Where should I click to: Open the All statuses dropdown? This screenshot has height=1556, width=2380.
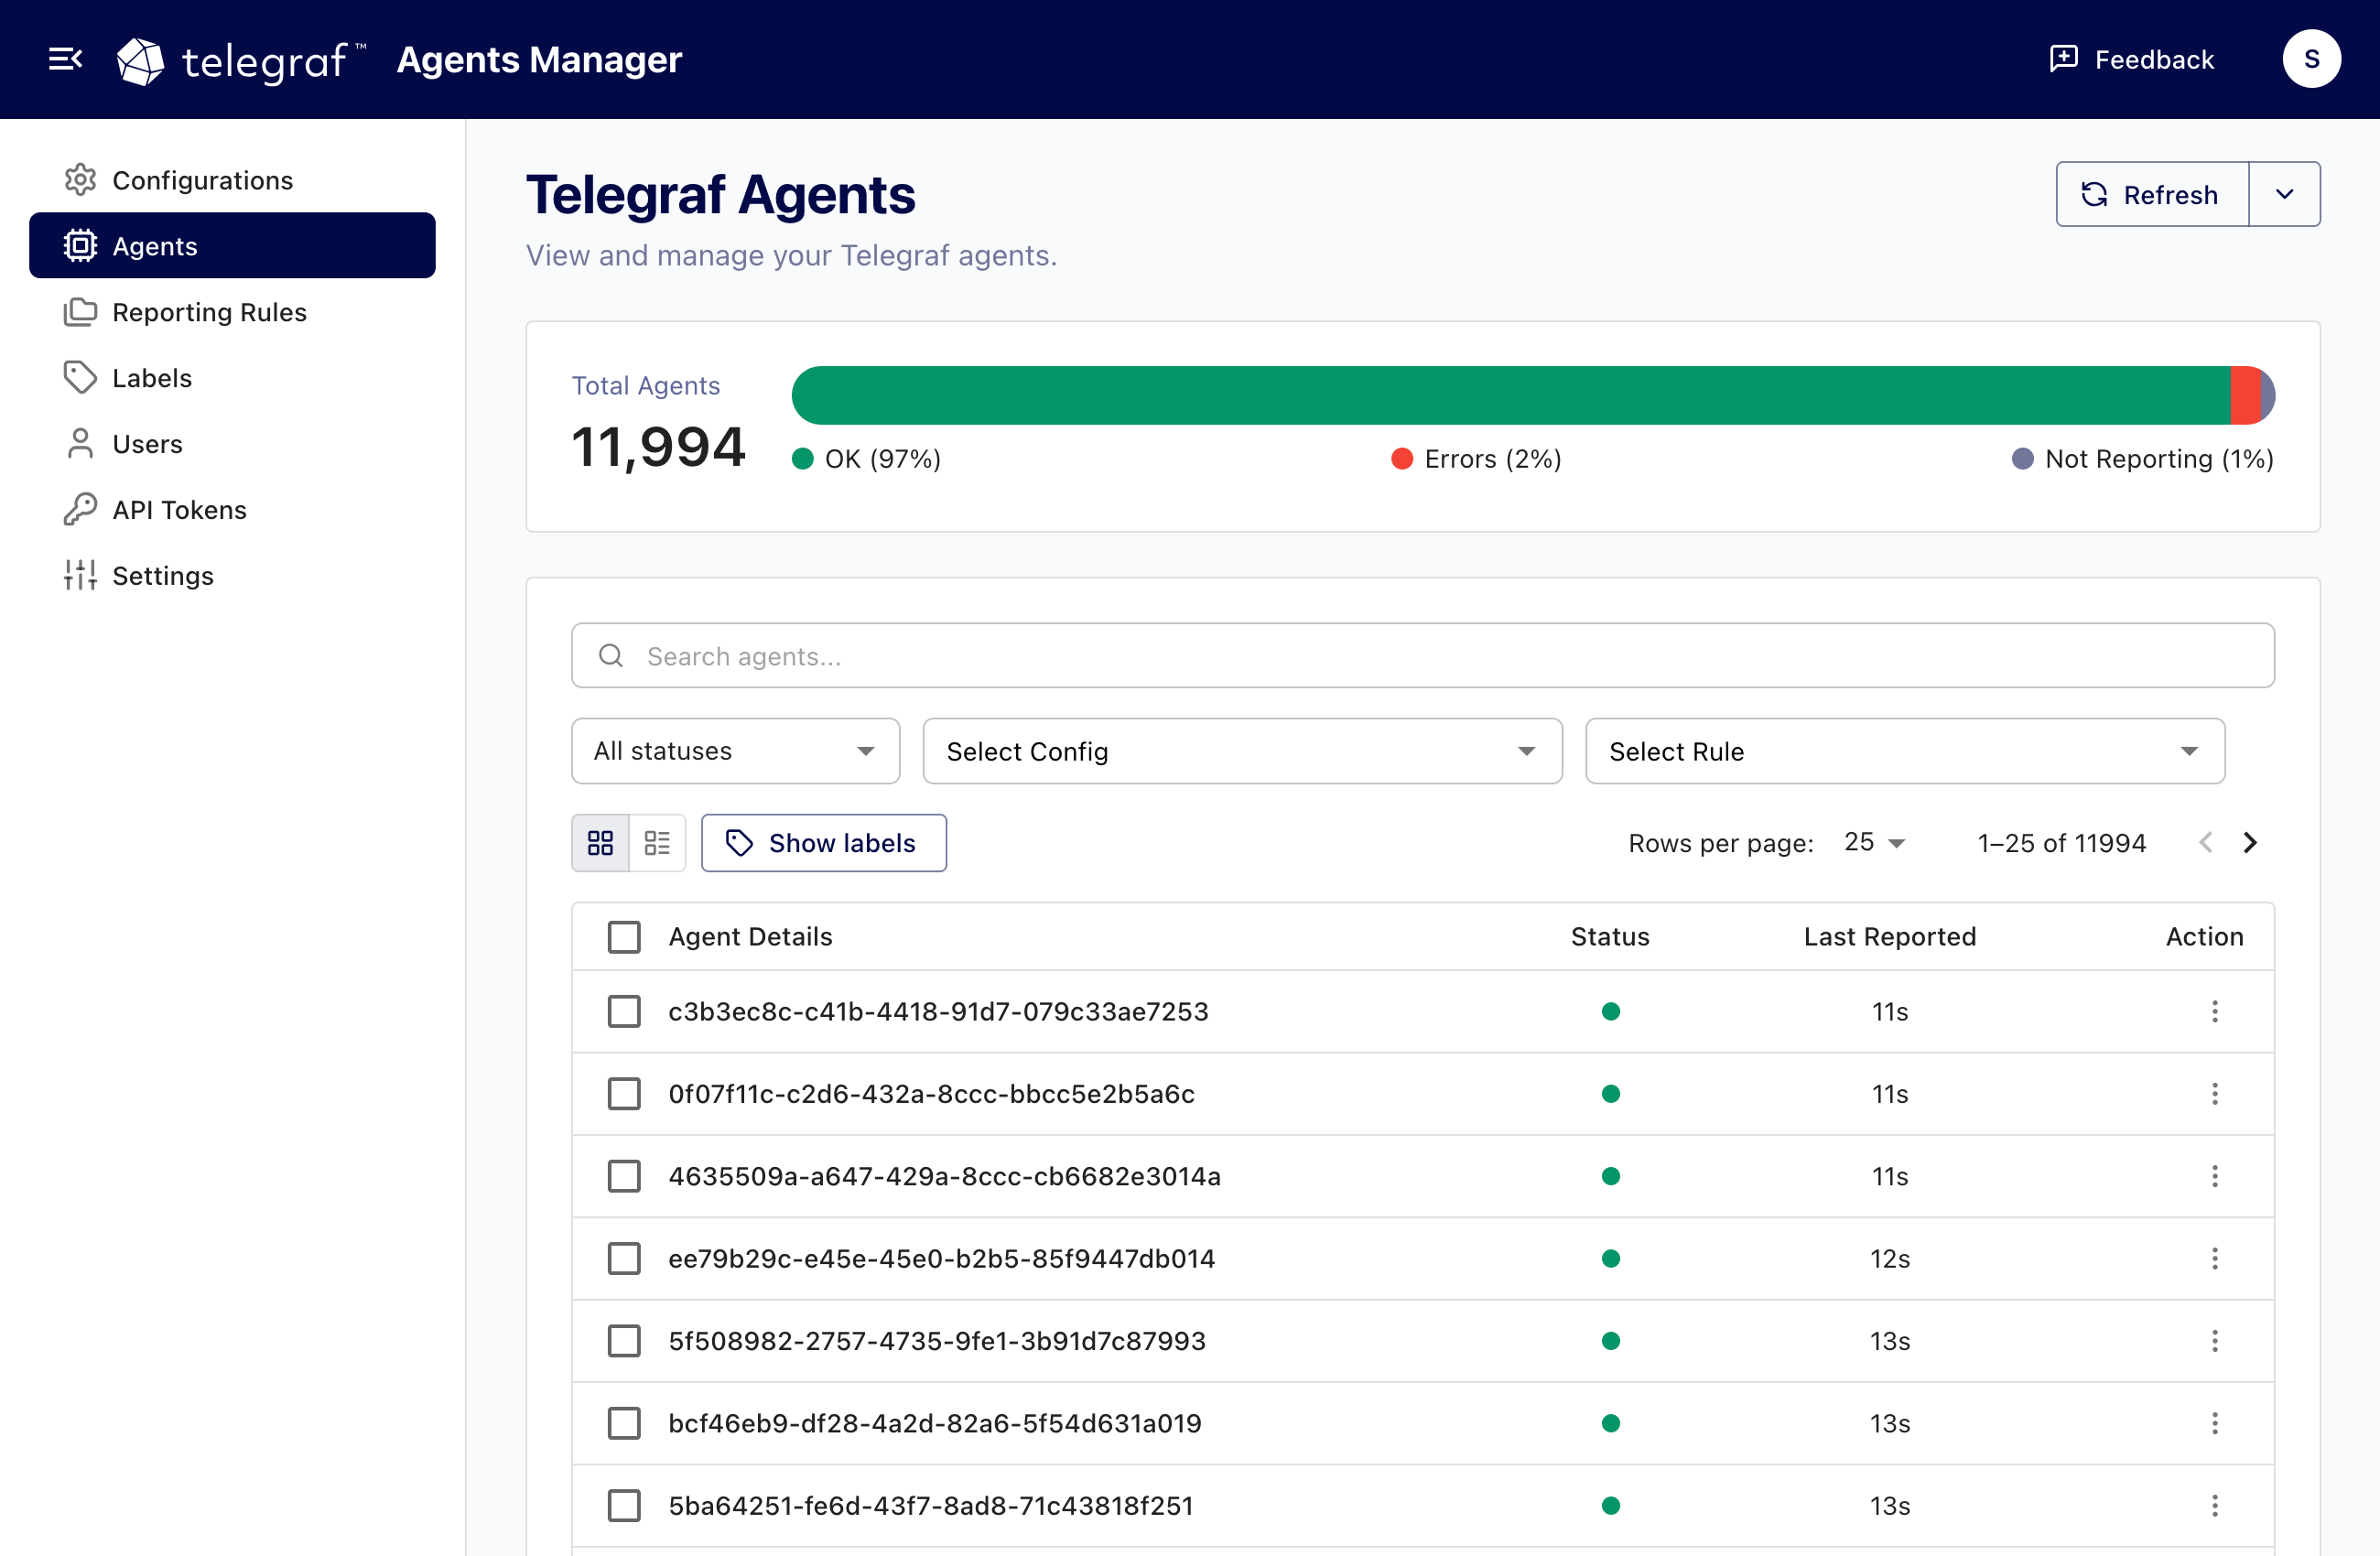[735, 751]
